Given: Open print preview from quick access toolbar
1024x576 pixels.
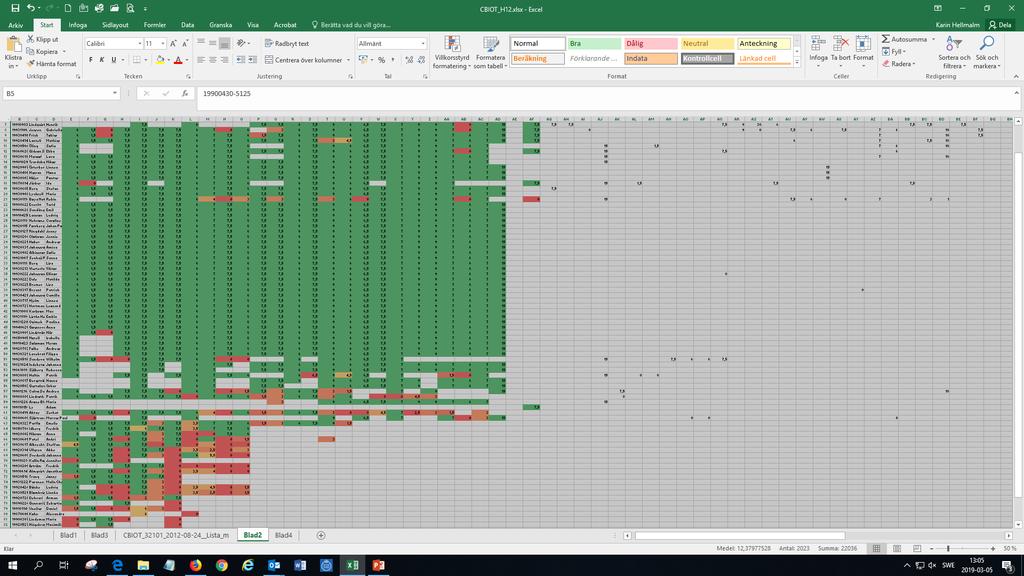Looking at the screenshot, I should point(130,8).
